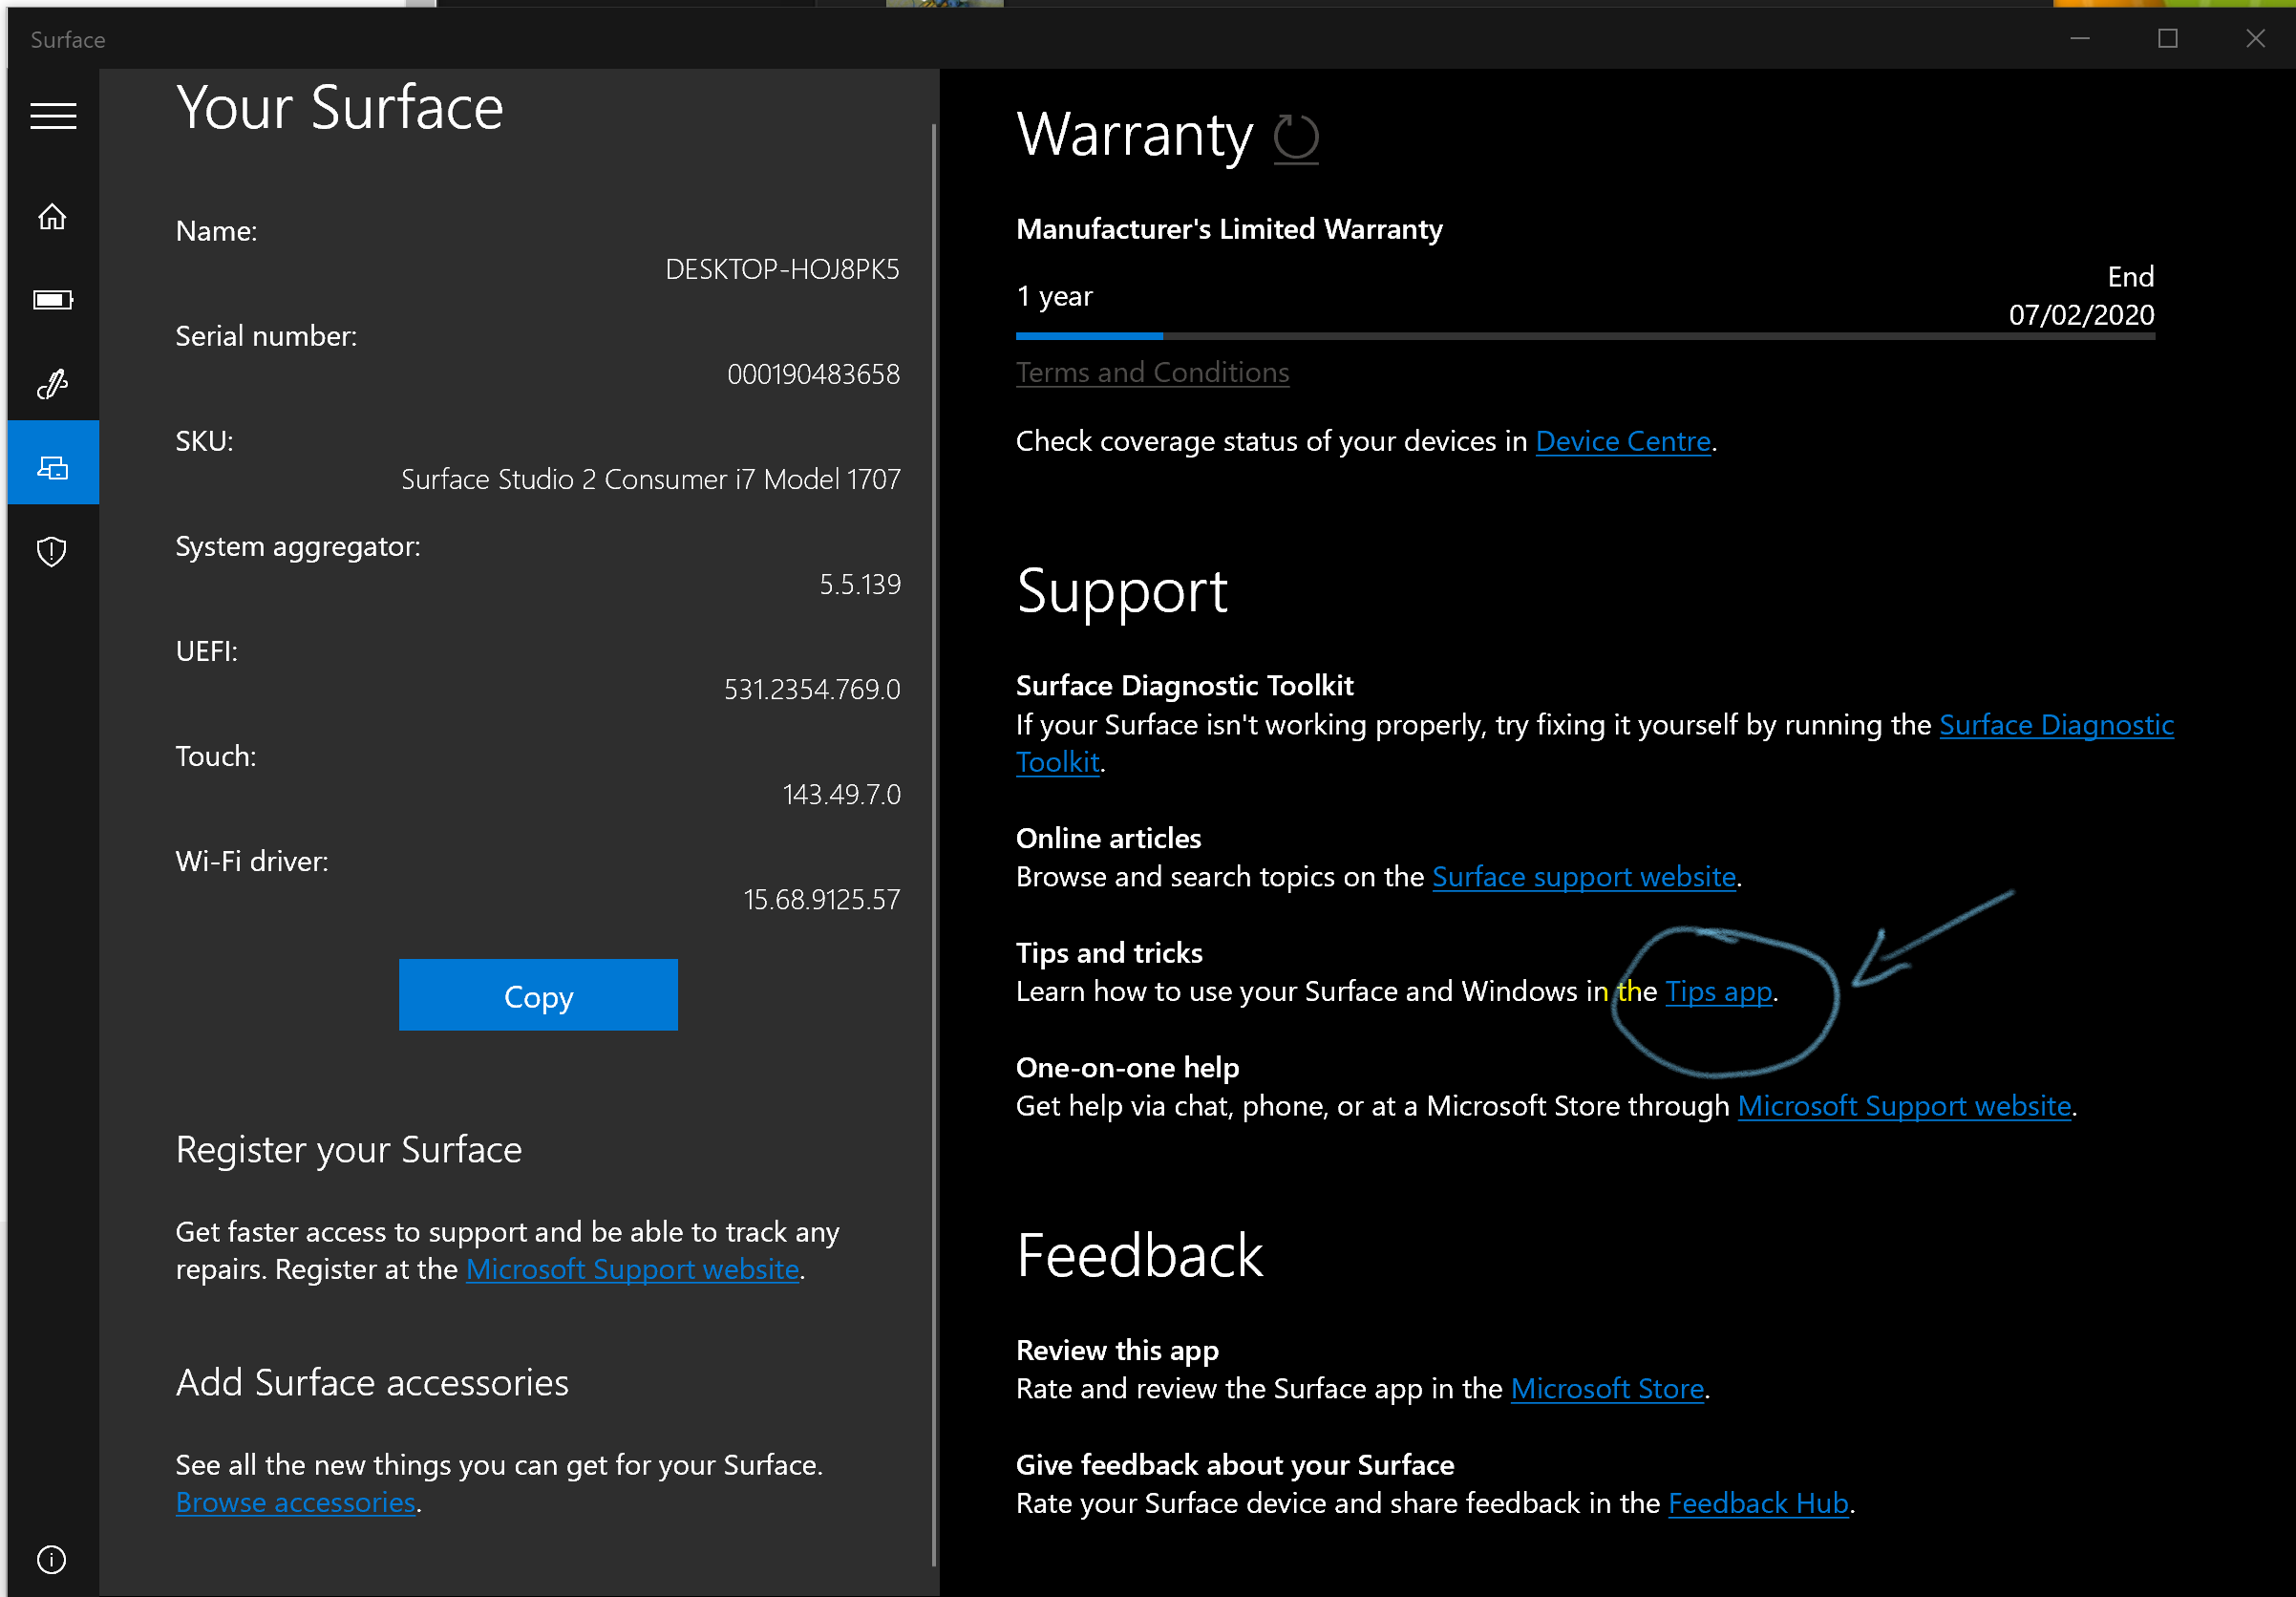Image resolution: width=2296 pixels, height=1597 pixels.
Task: Open the battery status page
Action: point(52,300)
